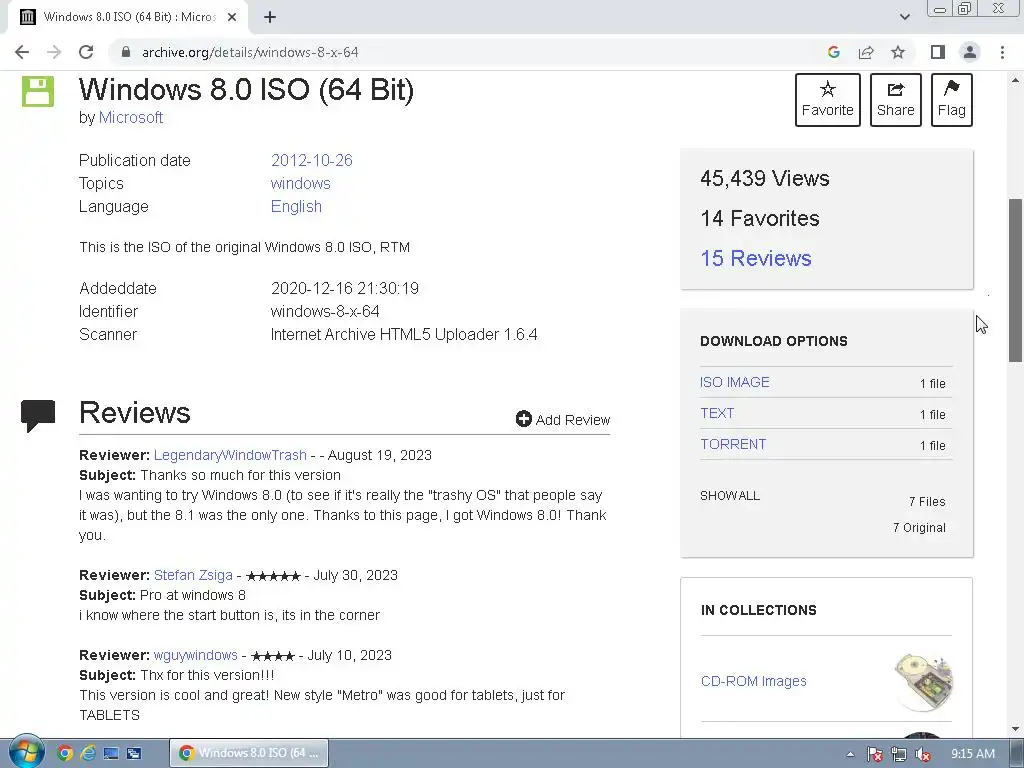Click the Add Review plus icon

(523, 419)
